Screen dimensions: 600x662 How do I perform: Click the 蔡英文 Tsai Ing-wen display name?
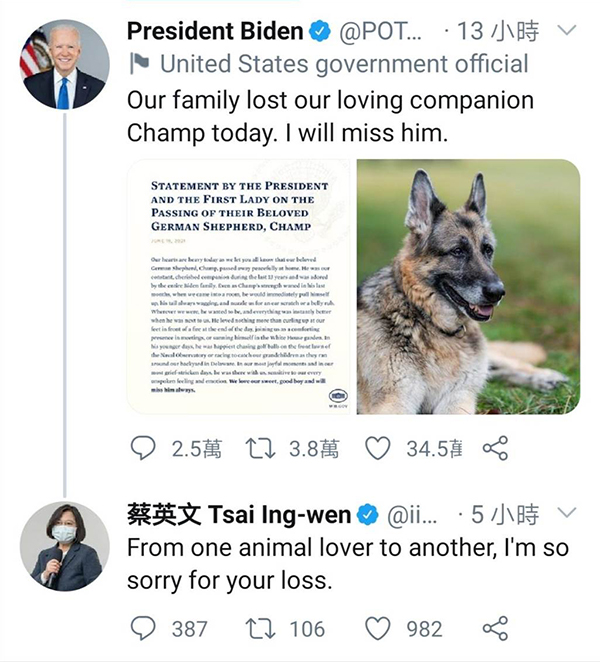pyautogui.click(x=239, y=515)
